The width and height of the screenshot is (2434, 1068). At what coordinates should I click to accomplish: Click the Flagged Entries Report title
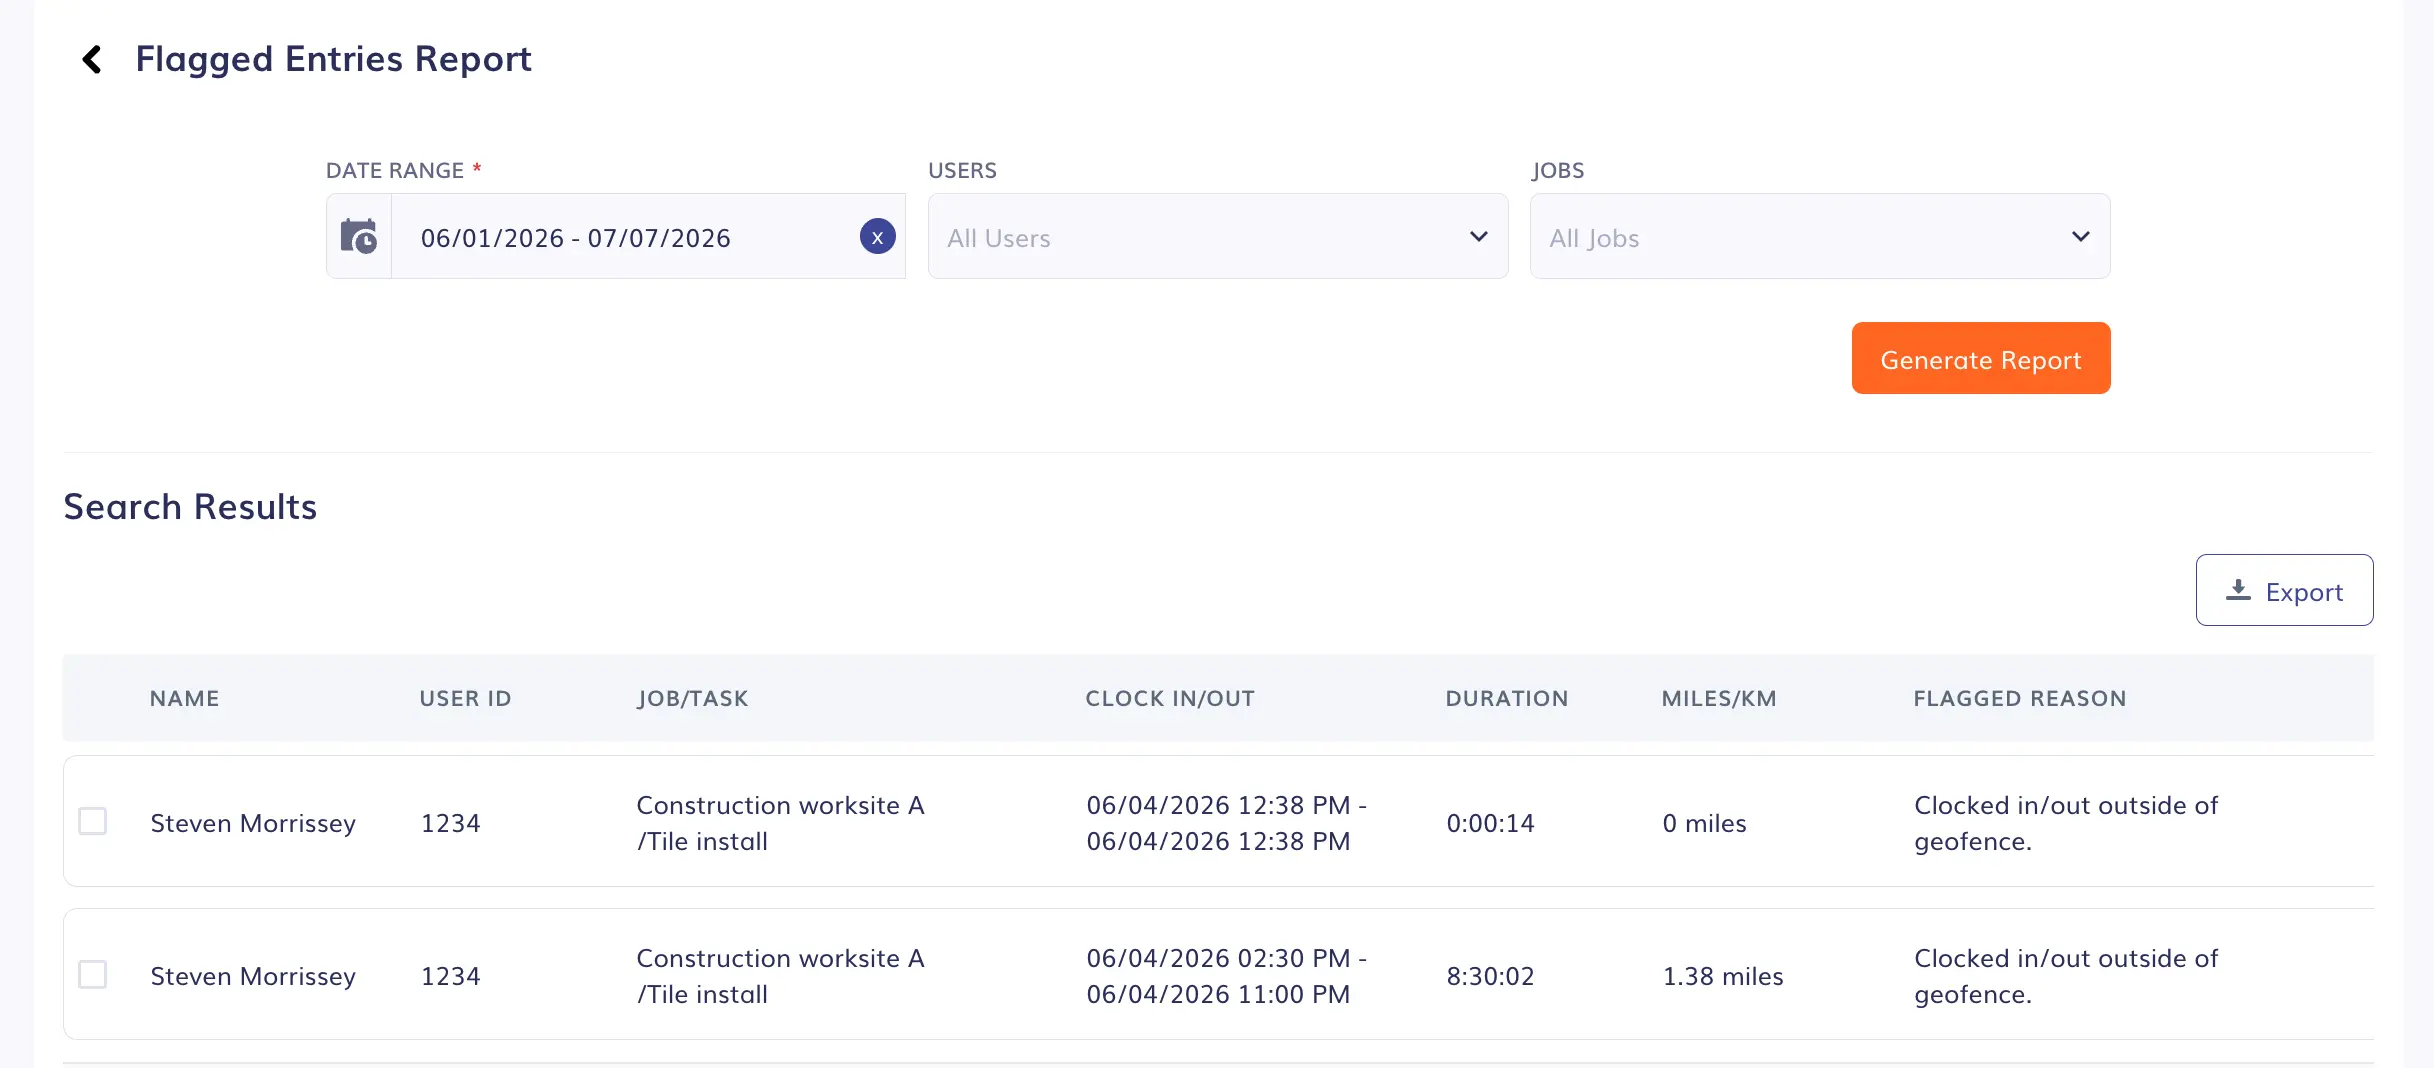333,59
